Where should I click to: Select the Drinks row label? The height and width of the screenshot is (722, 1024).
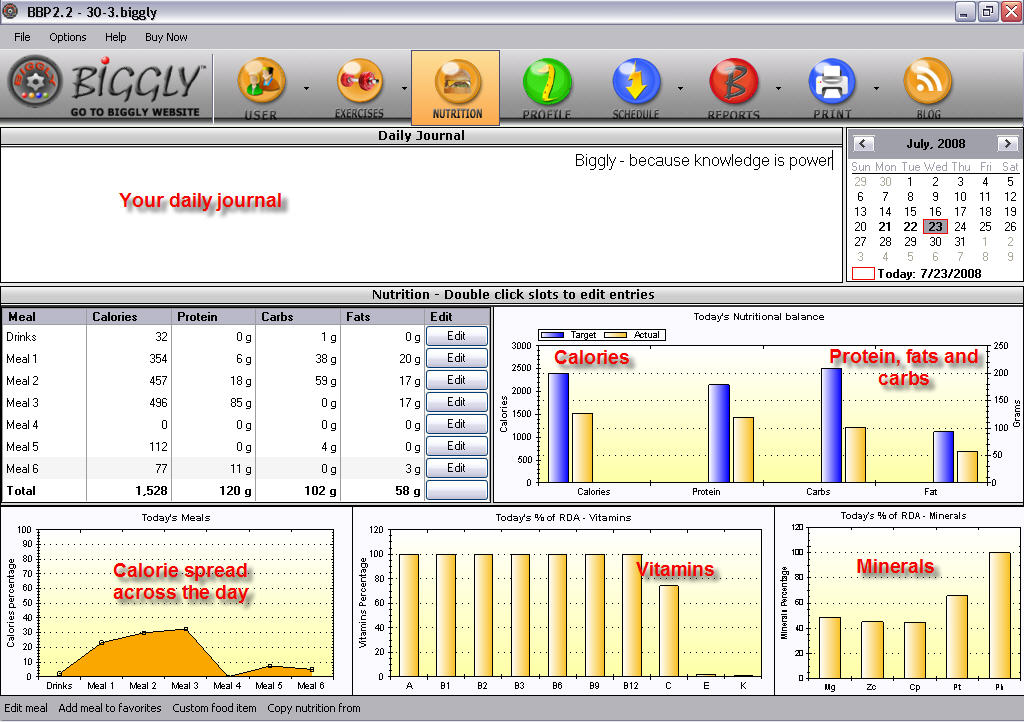pyautogui.click(x=21, y=337)
